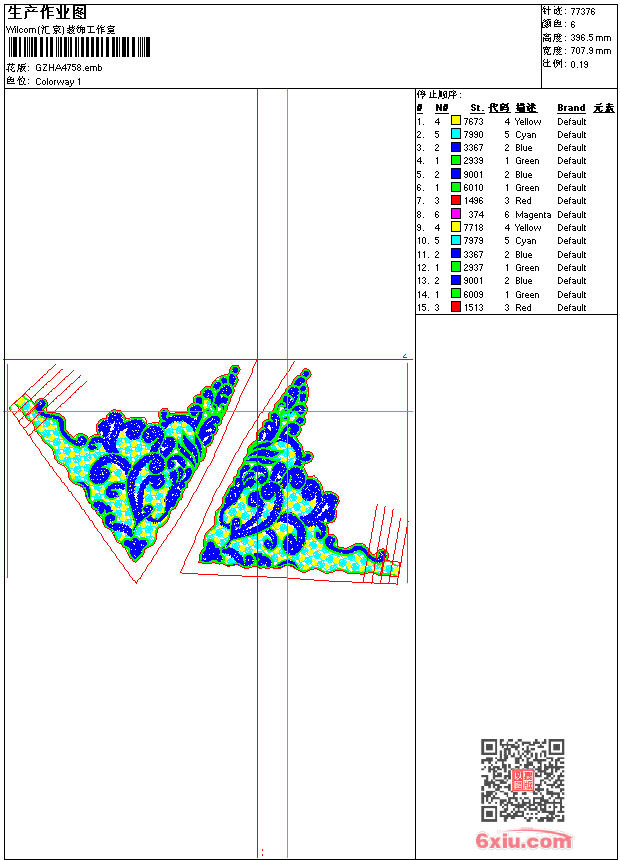The image size is (620, 860).
Task: Click the red seal in the QR code
Action: click(523, 780)
